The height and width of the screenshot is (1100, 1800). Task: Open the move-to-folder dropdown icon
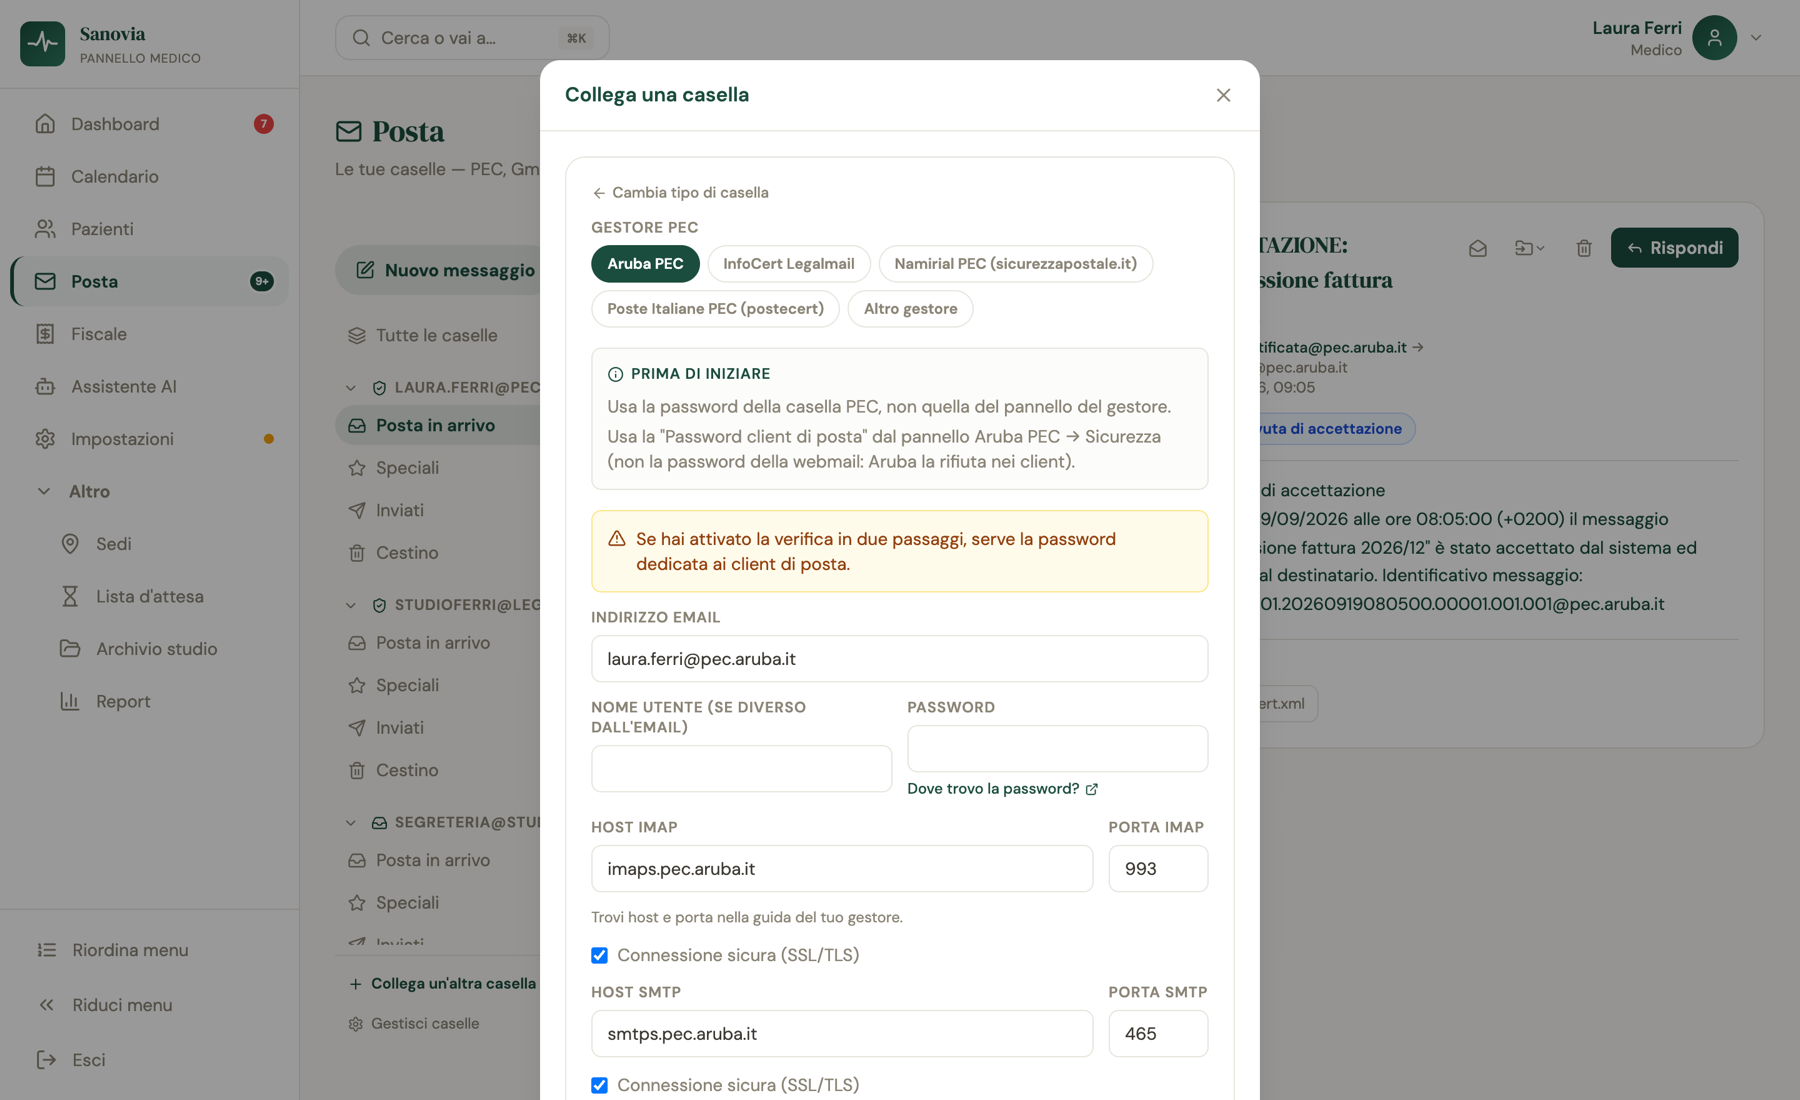coord(1530,248)
